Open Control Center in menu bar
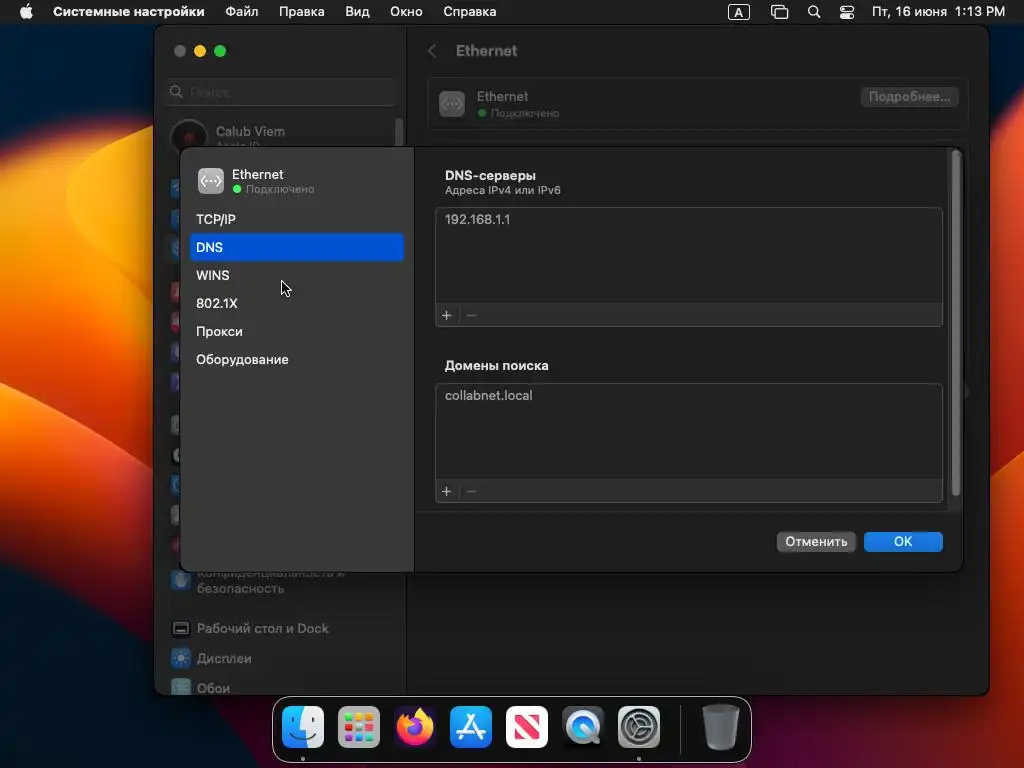Image resolution: width=1024 pixels, height=768 pixels. [x=847, y=12]
